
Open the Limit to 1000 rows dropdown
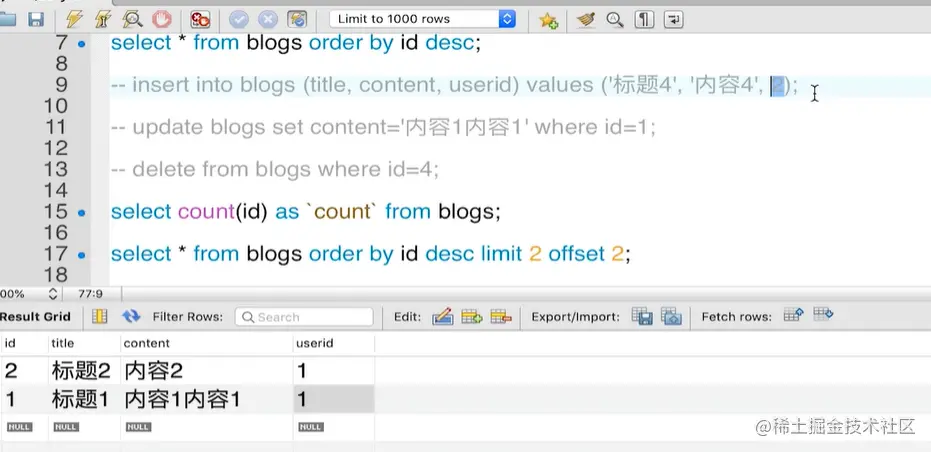click(x=423, y=19)
